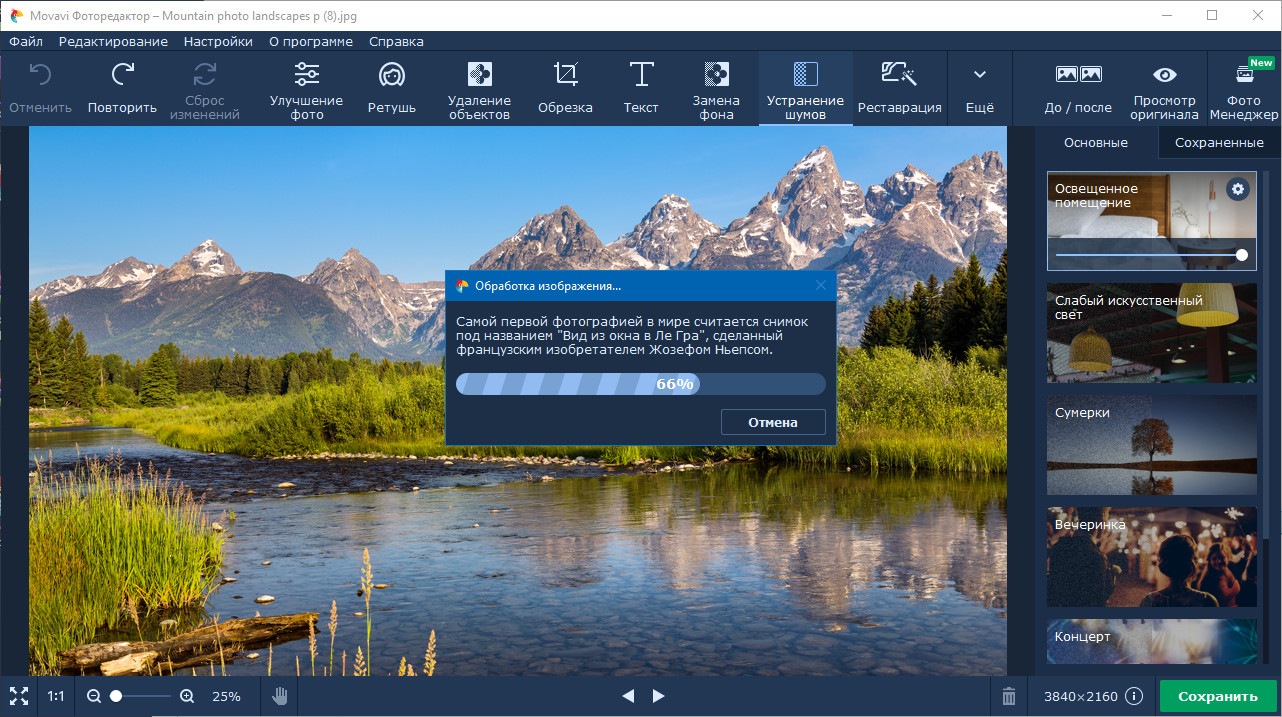This screenshot has height=717, width=1282.
Task: Click the 66% progress bar
Action: point(641,384)
